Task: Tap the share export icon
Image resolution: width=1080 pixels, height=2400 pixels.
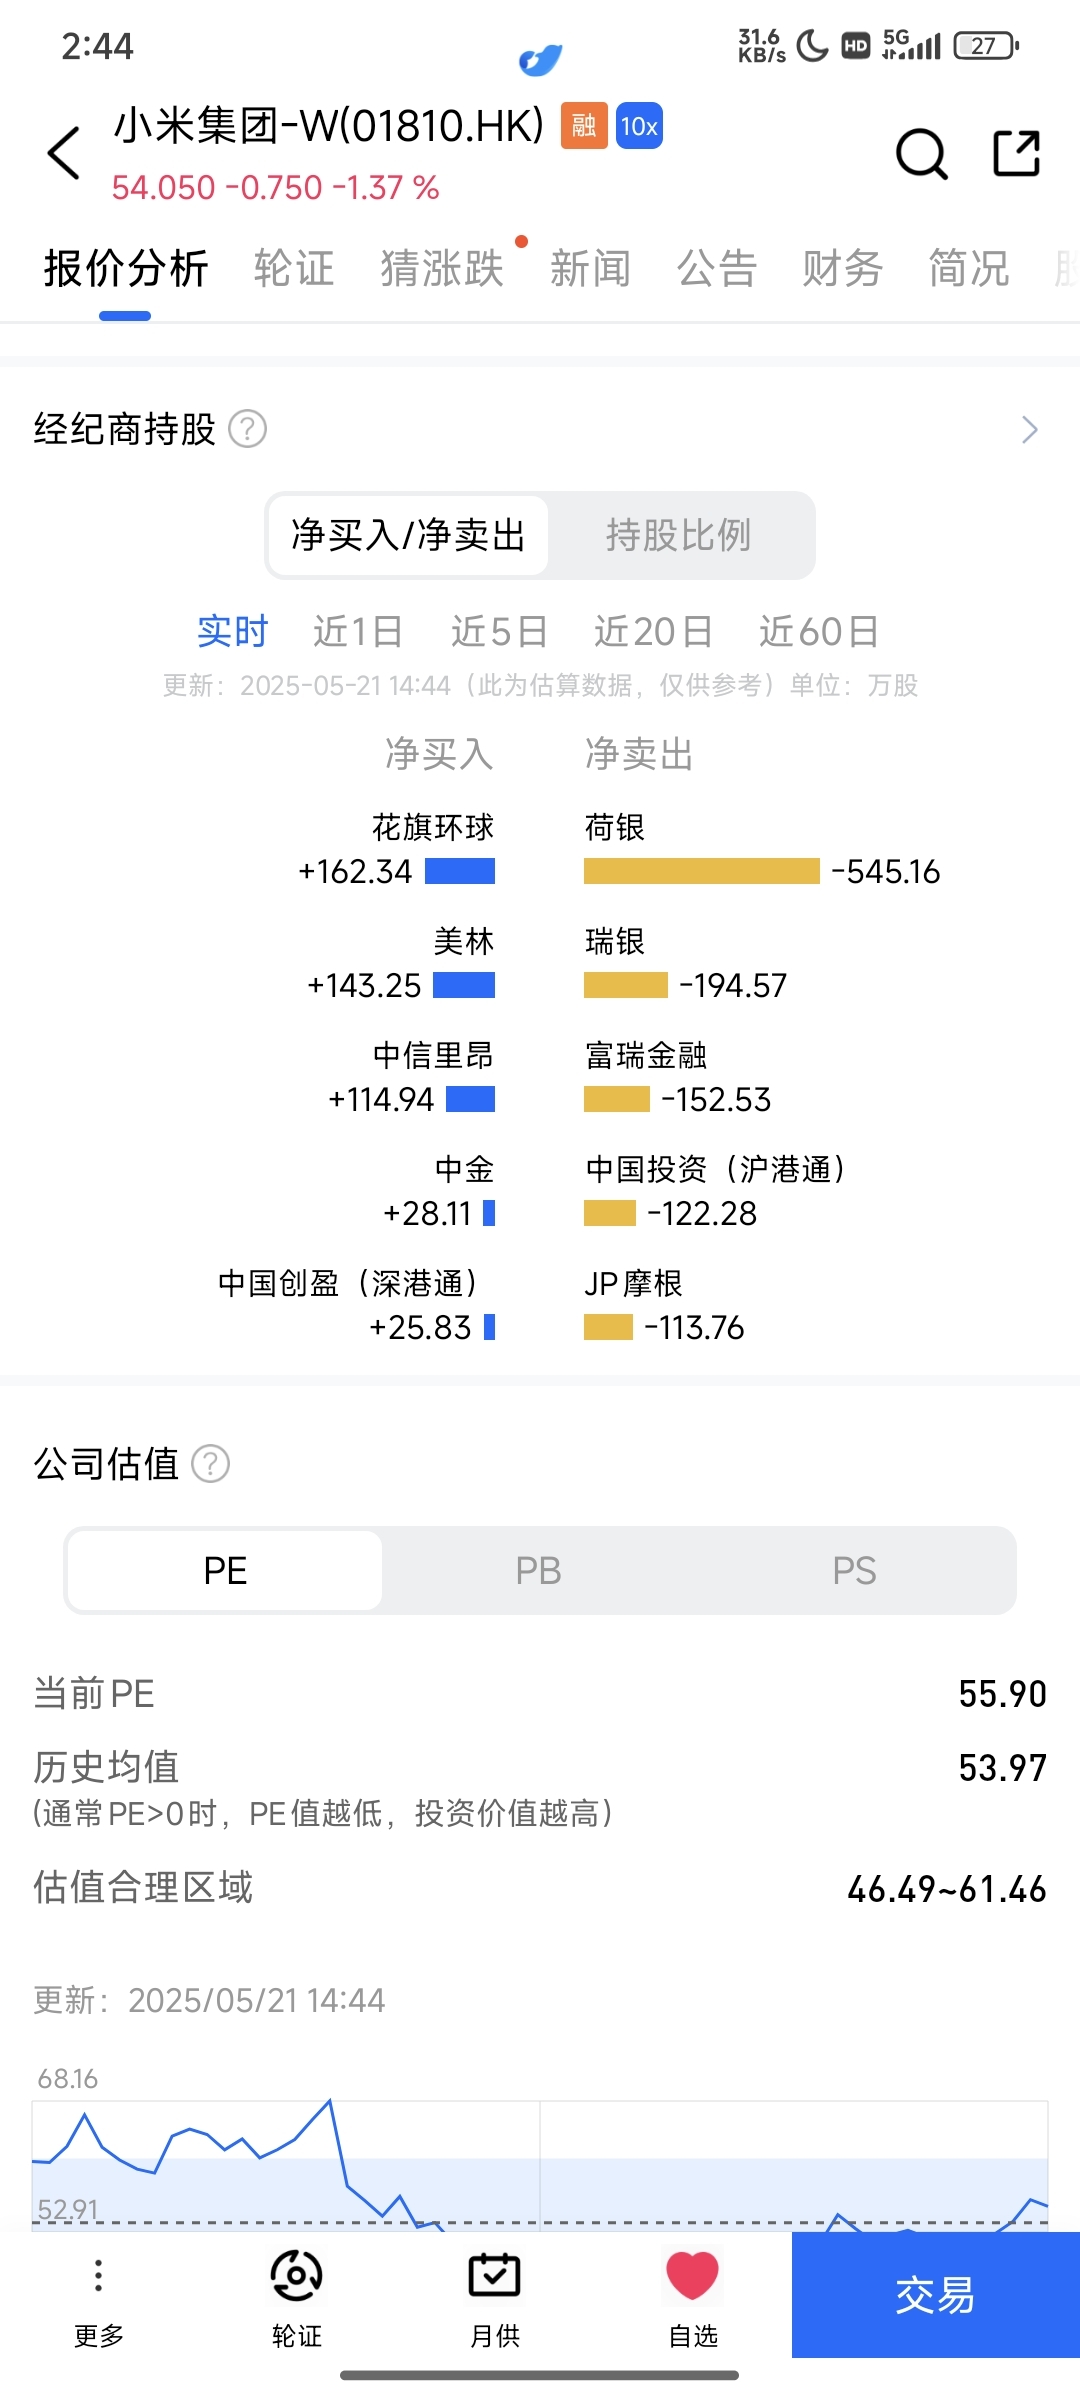Action: pos(1016,153)
